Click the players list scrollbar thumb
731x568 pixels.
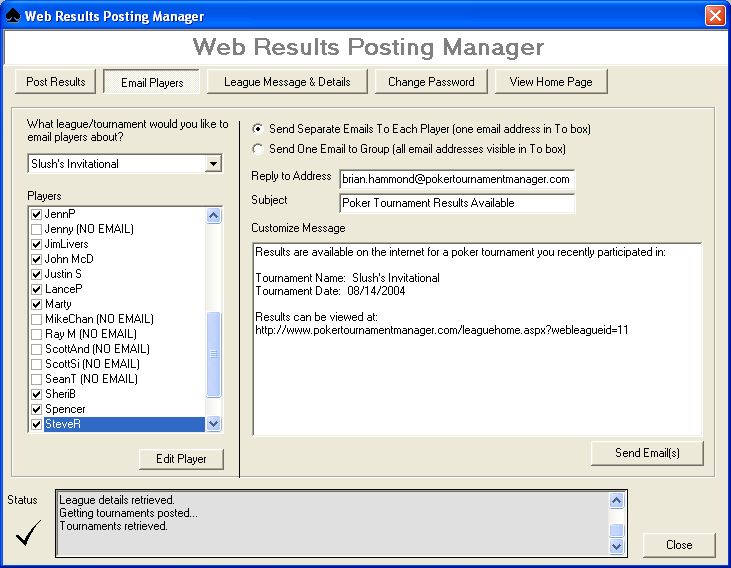214,354
